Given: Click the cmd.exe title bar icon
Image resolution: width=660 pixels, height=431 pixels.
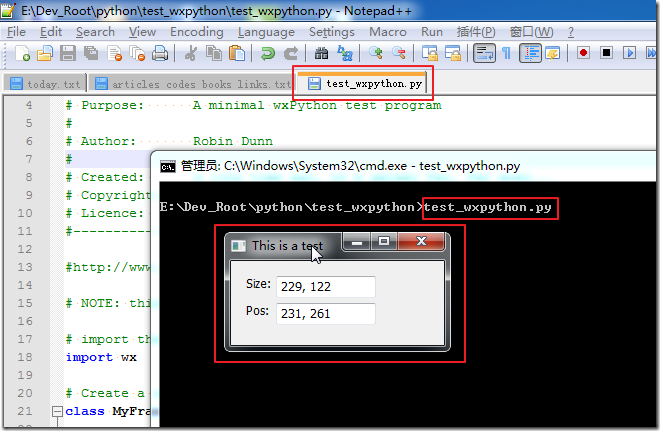Looking at the screenshot, I should 168,167.
